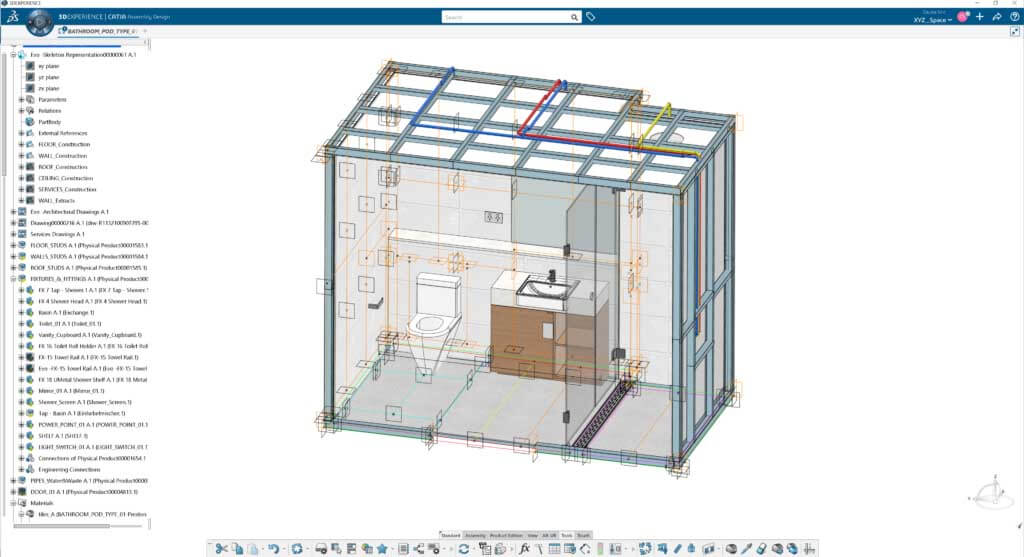The image size is (1024, 557).
Task: Open the XYZ_Space user dropdown
Action: tap(933, 20)
